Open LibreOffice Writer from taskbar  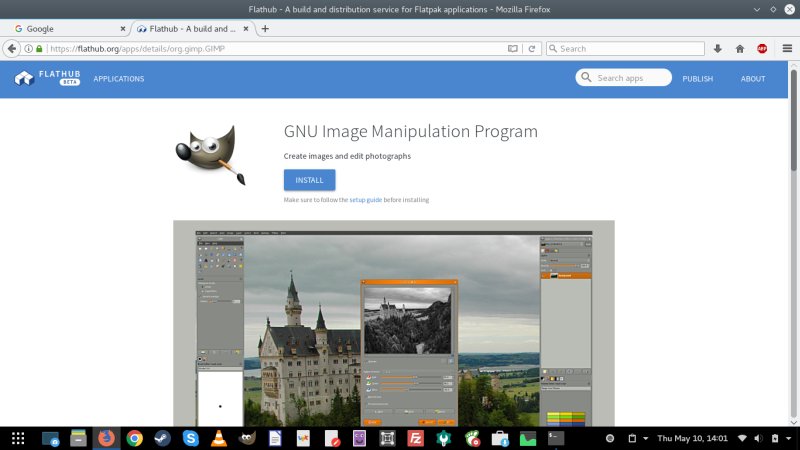point(275,438)
